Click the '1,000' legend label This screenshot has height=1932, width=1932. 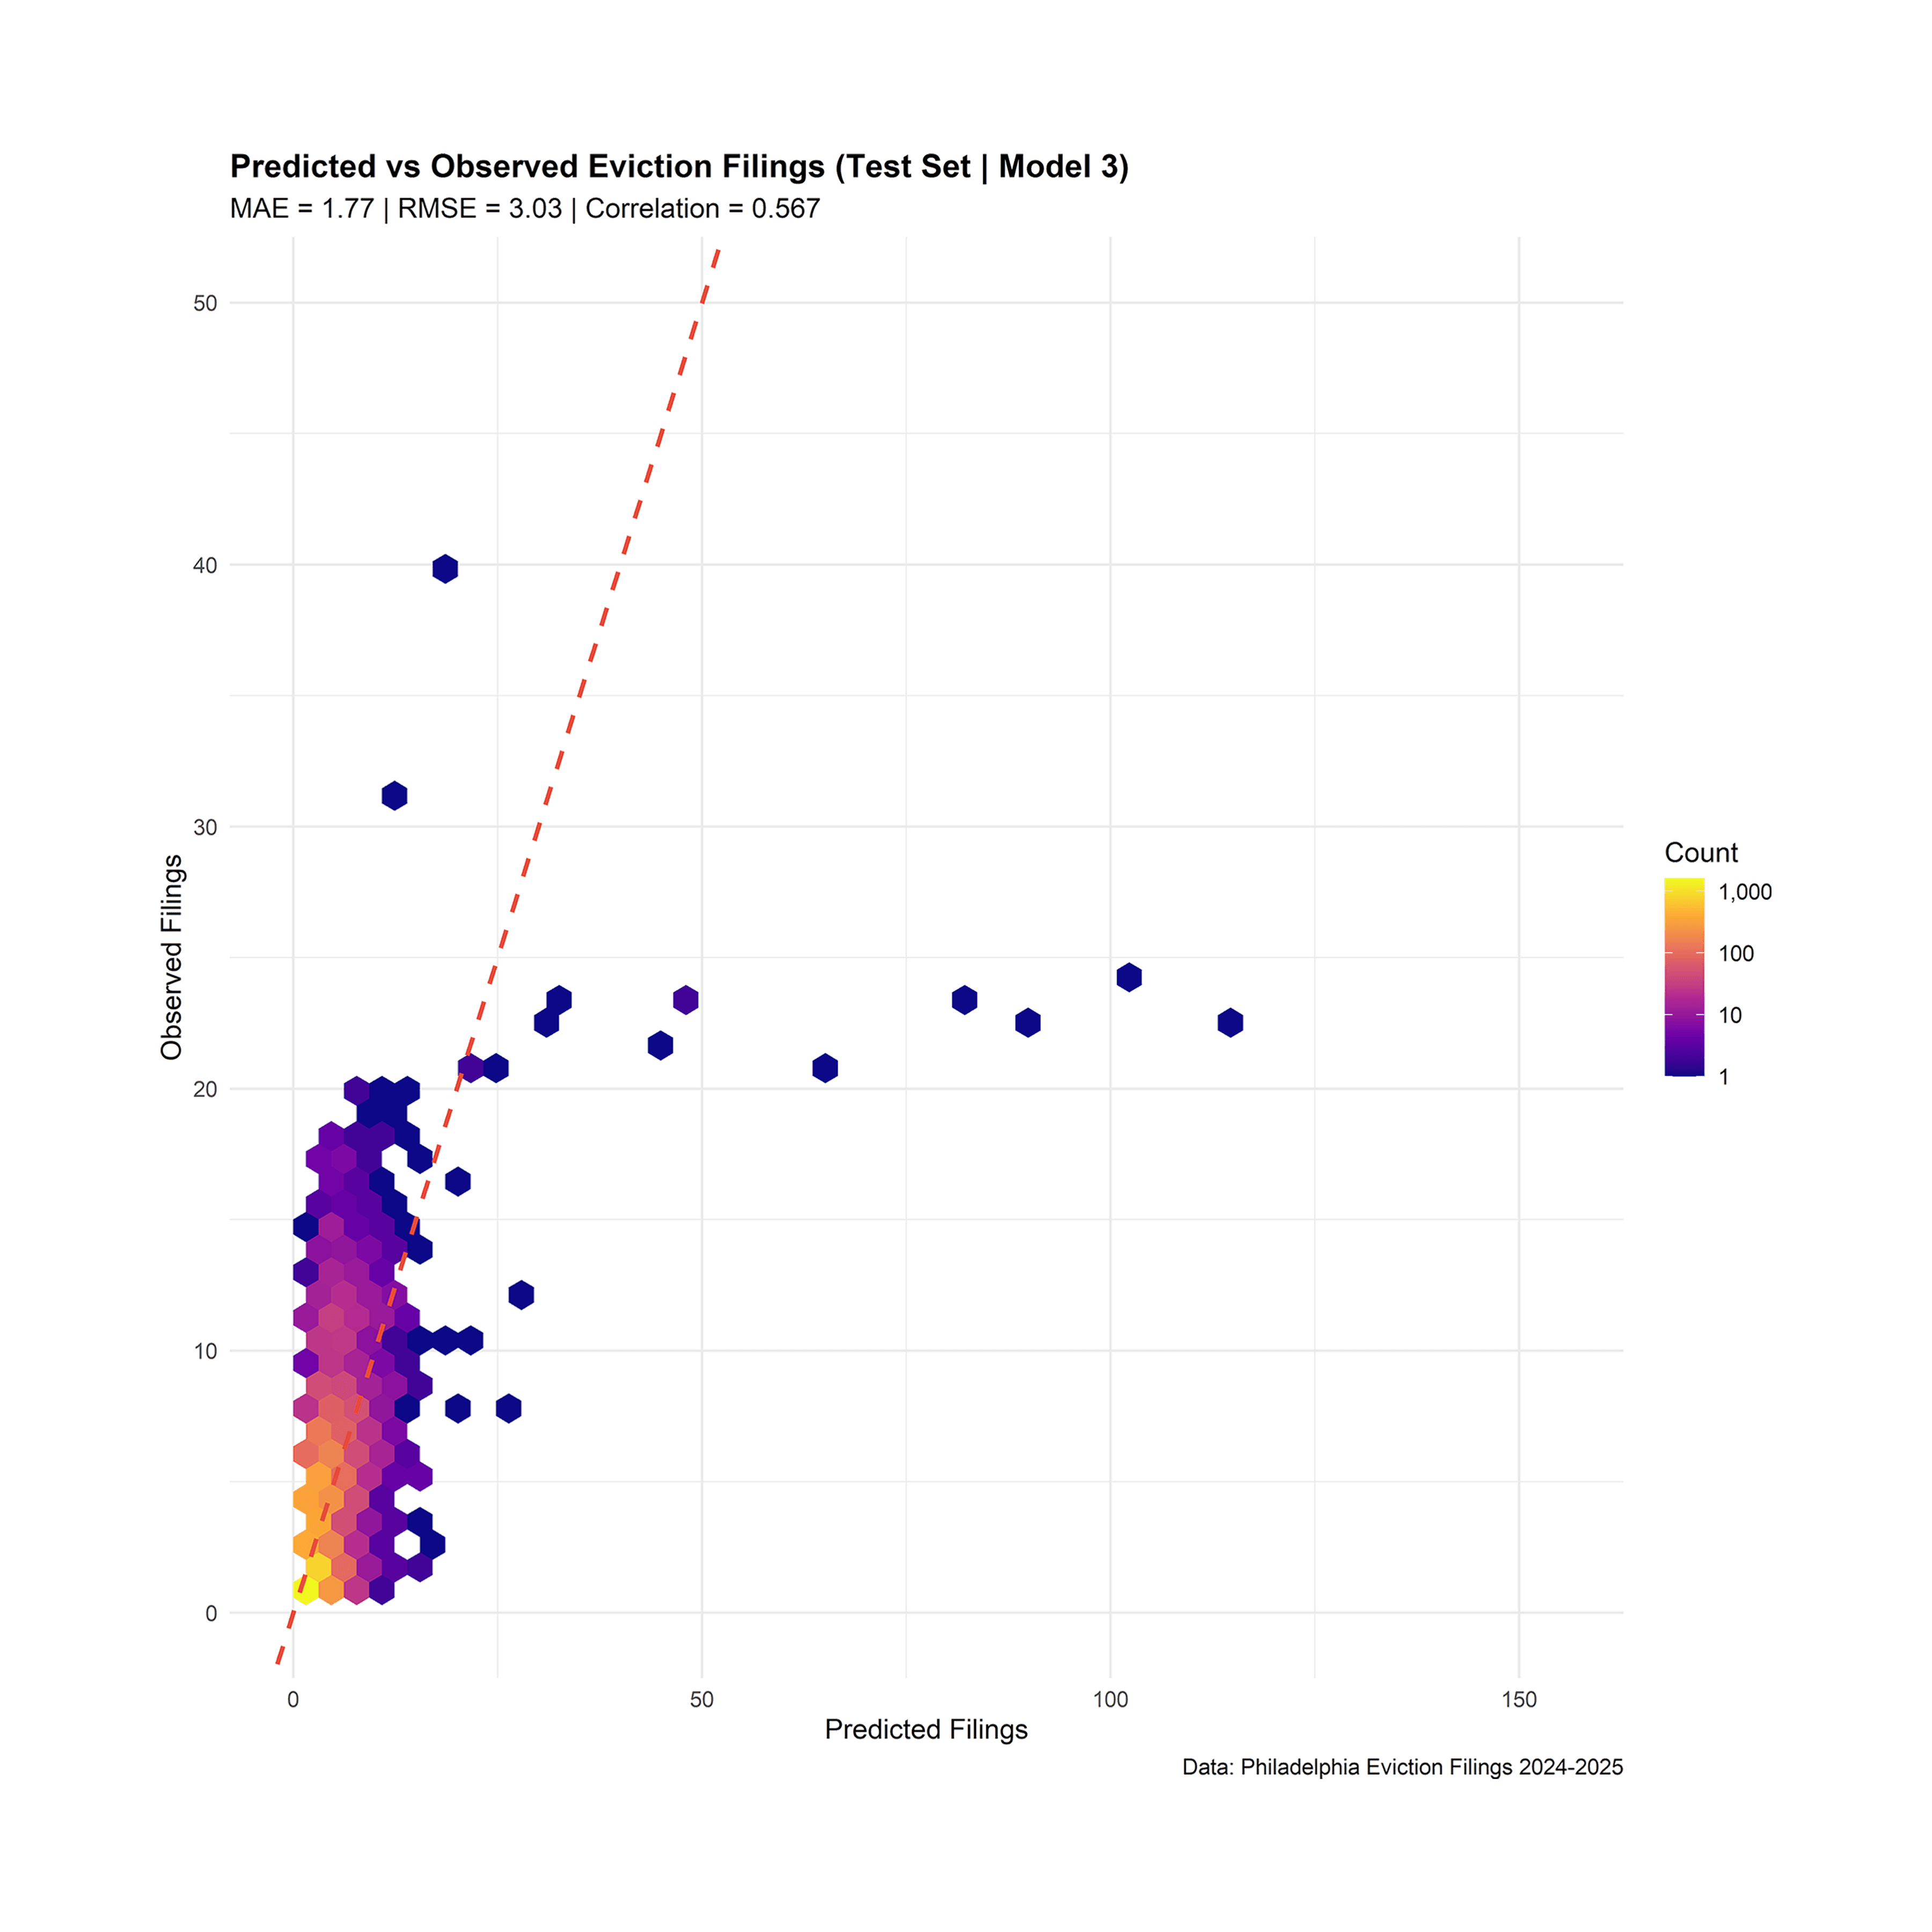click(1745, 892)
